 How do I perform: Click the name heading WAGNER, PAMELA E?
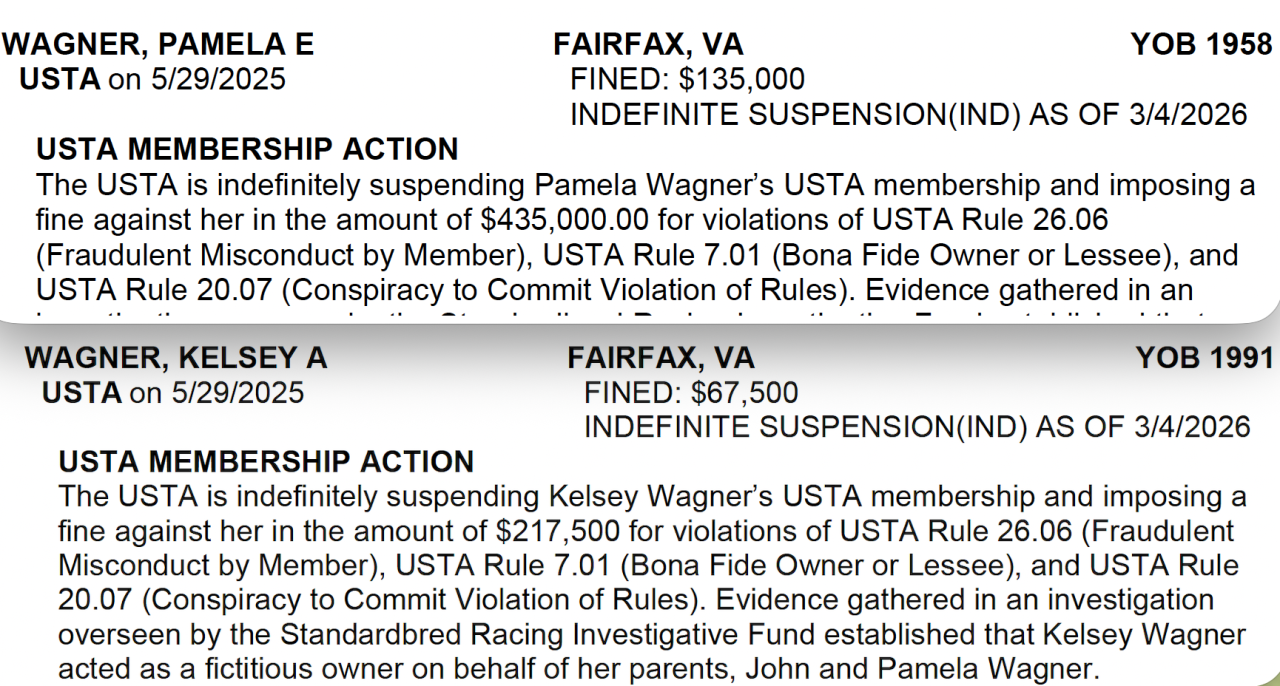tap(158, 44)
